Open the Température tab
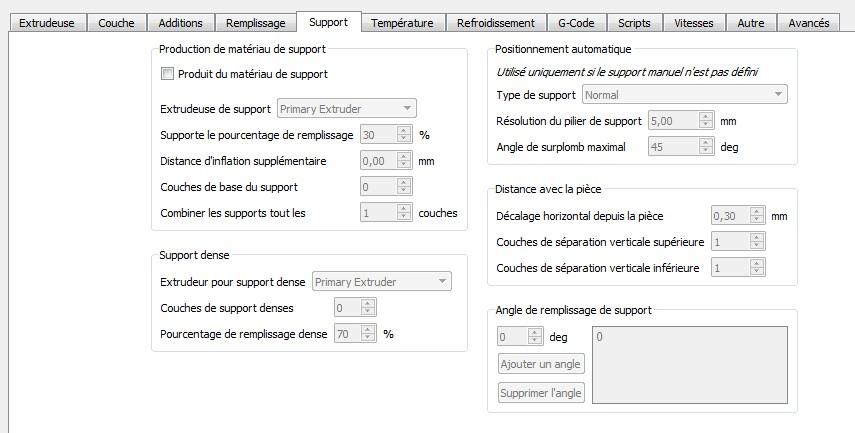Screen dimensions: 855x433 click(402, 23)
